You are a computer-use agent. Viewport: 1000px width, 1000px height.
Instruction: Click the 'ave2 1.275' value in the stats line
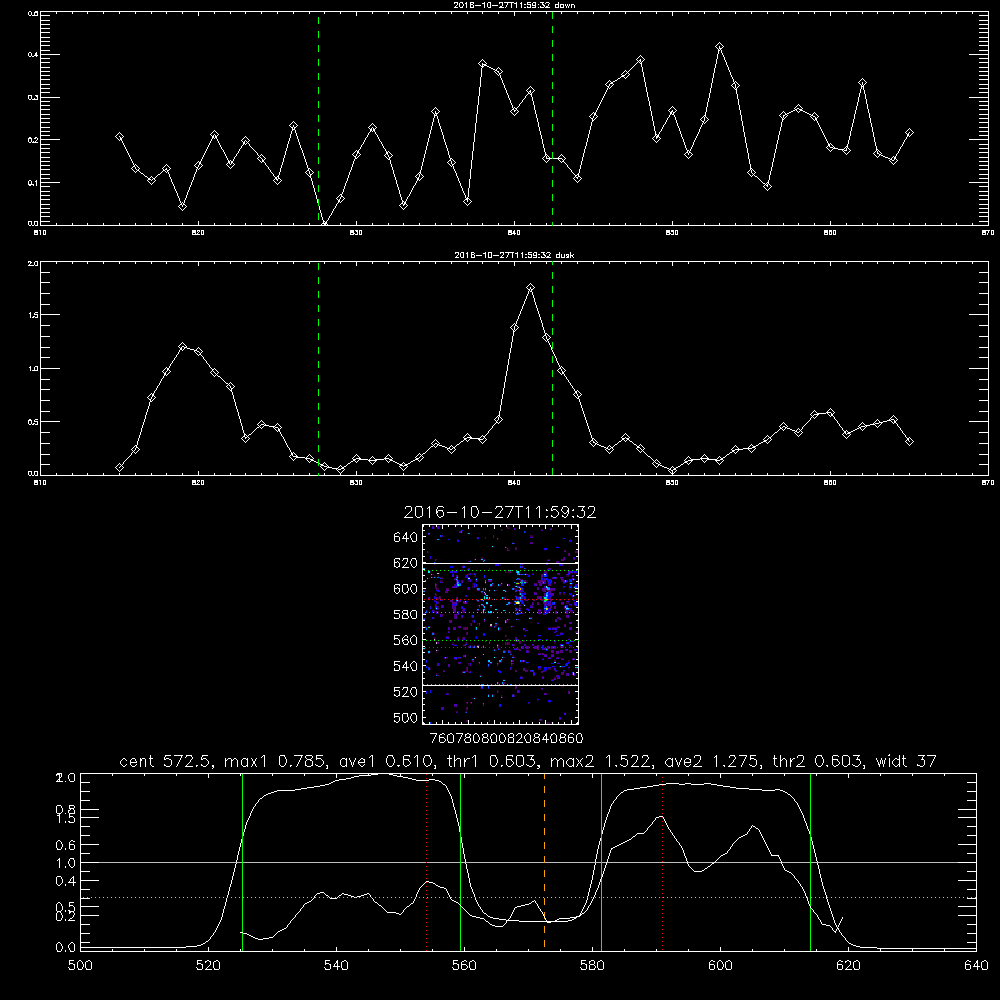coord(710,761)
